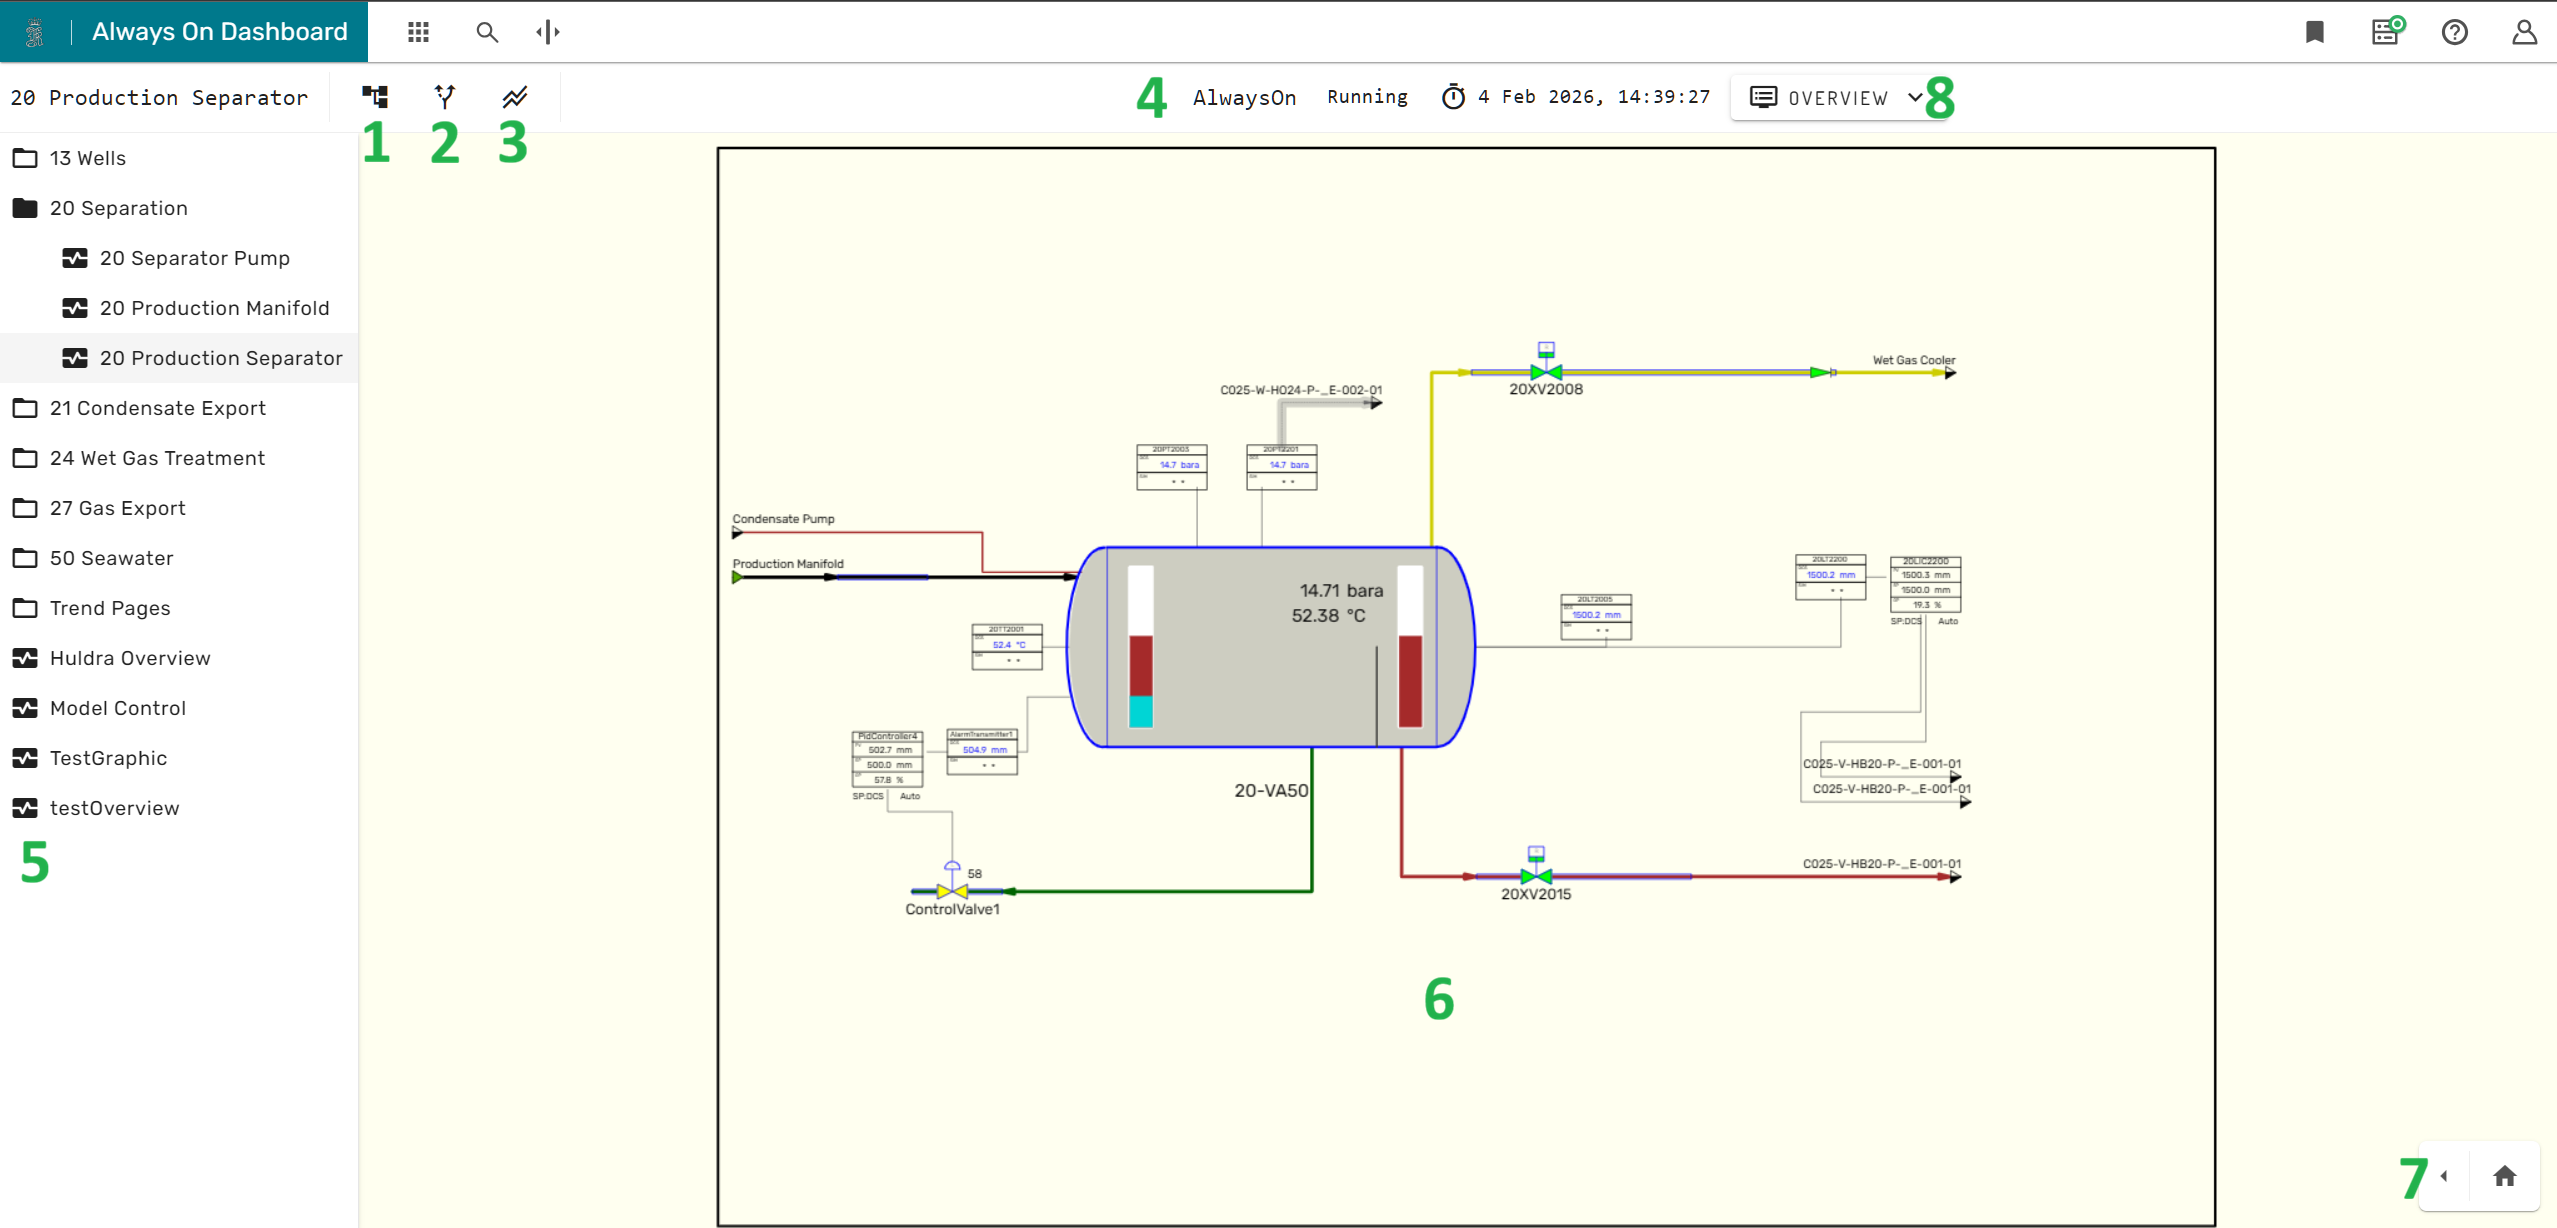The width and height of the screenshot is (2557, 1228).
Task: Collapse the 20 Separation folder
Action: pos(118,208)
